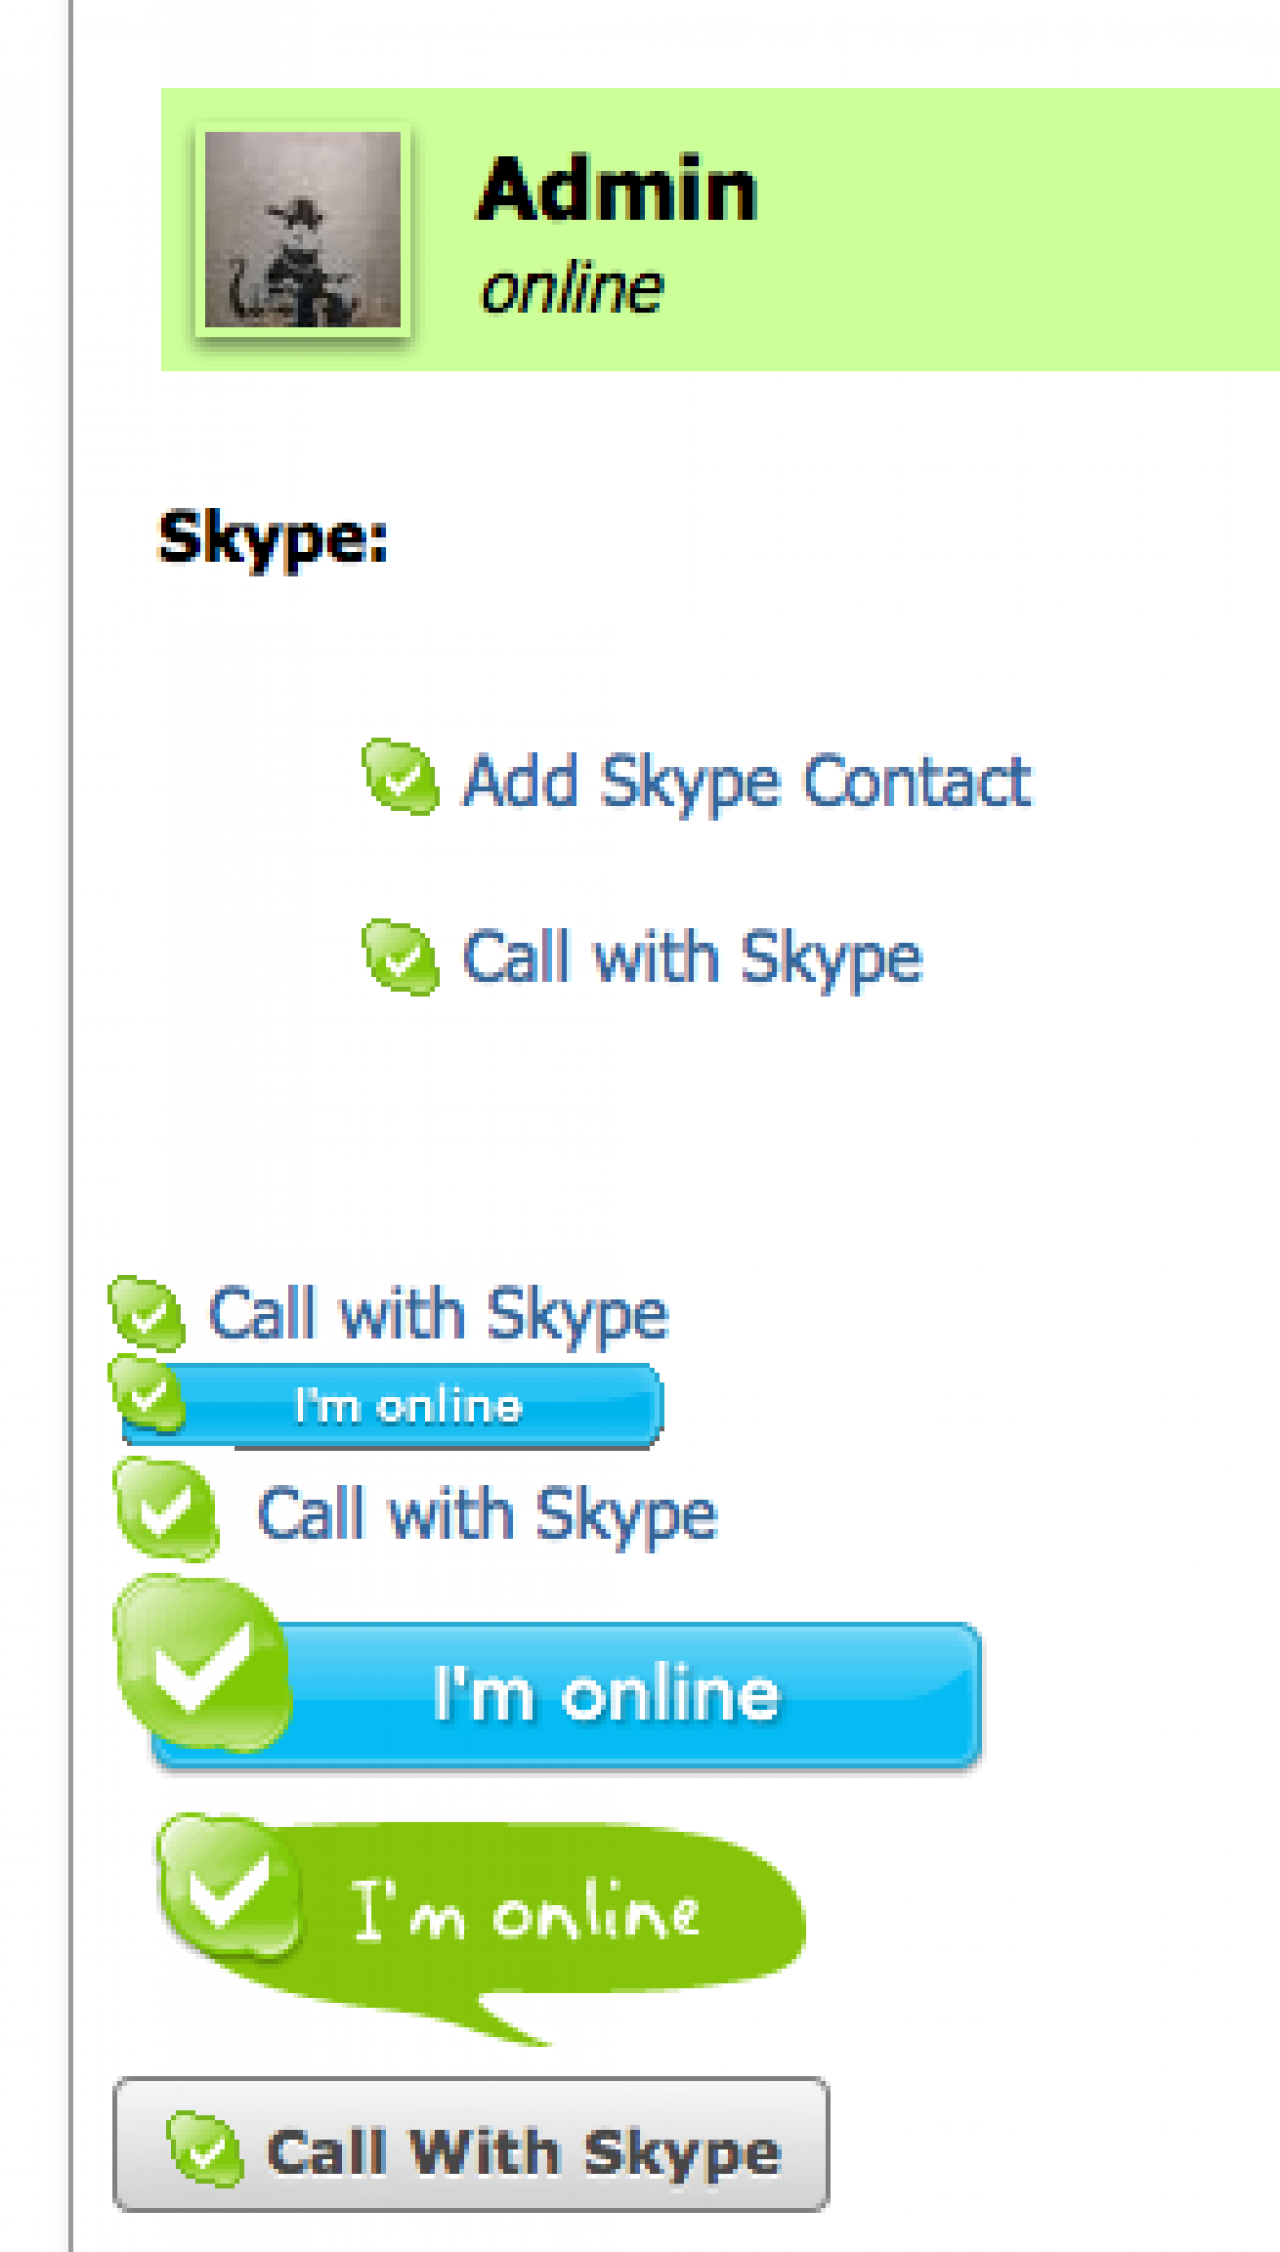Click Call with Skype text above small blue button
1280x2252 pixels.
coord(438,1314)
